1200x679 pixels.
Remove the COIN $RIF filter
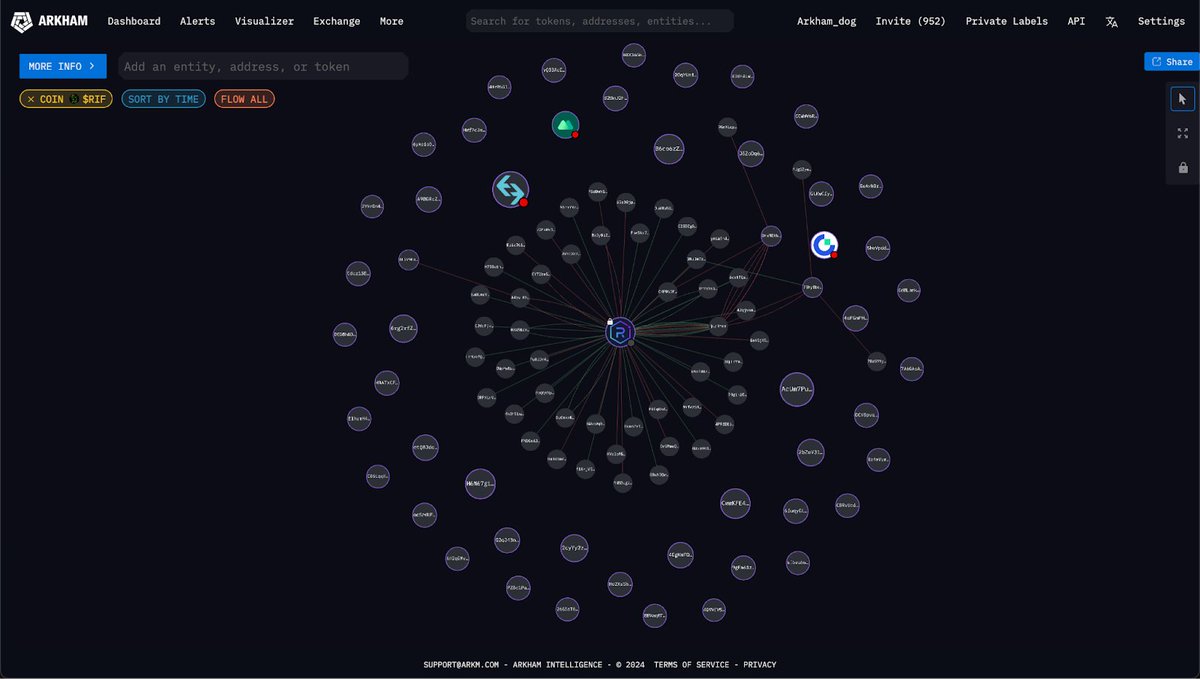click(31, 99)
